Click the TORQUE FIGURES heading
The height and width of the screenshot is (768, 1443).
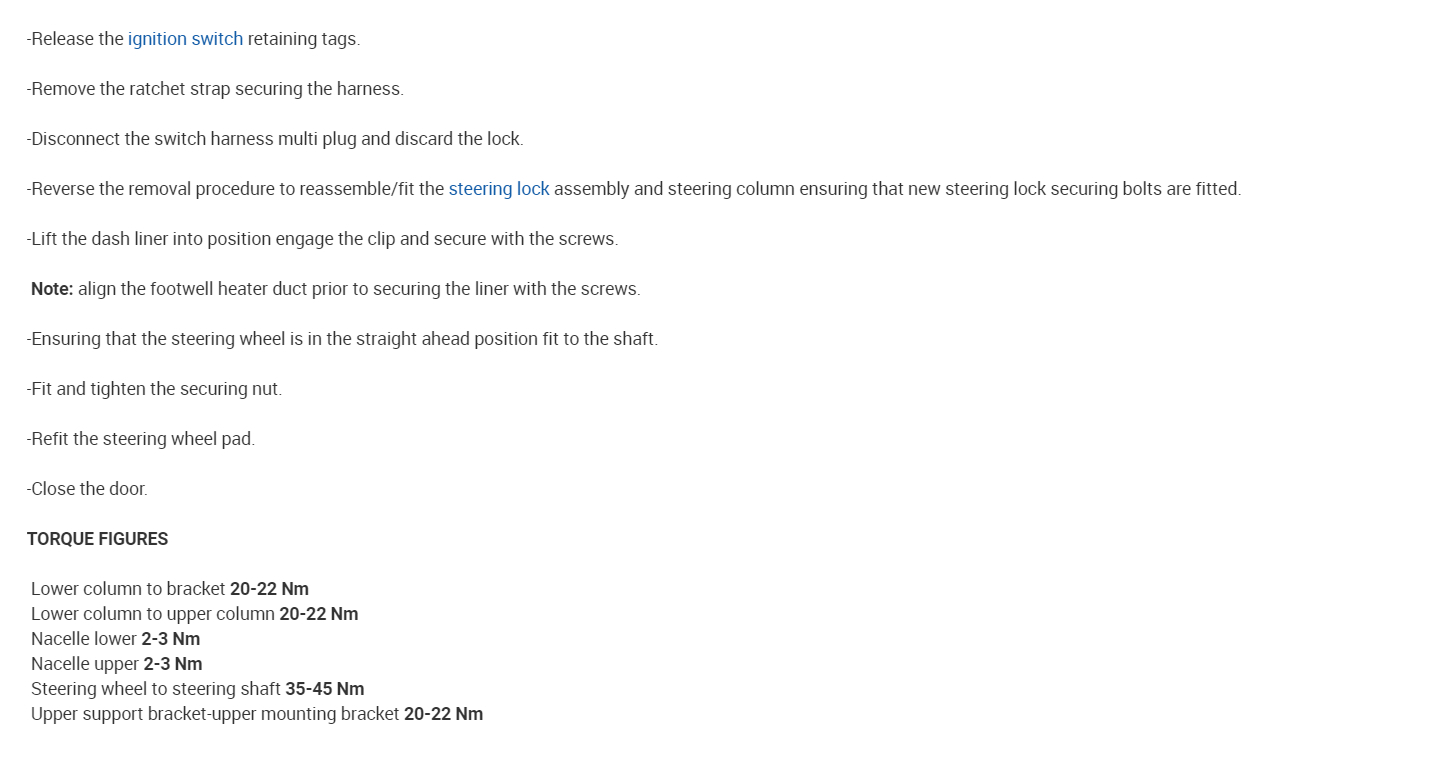click(x=97, y=539)
